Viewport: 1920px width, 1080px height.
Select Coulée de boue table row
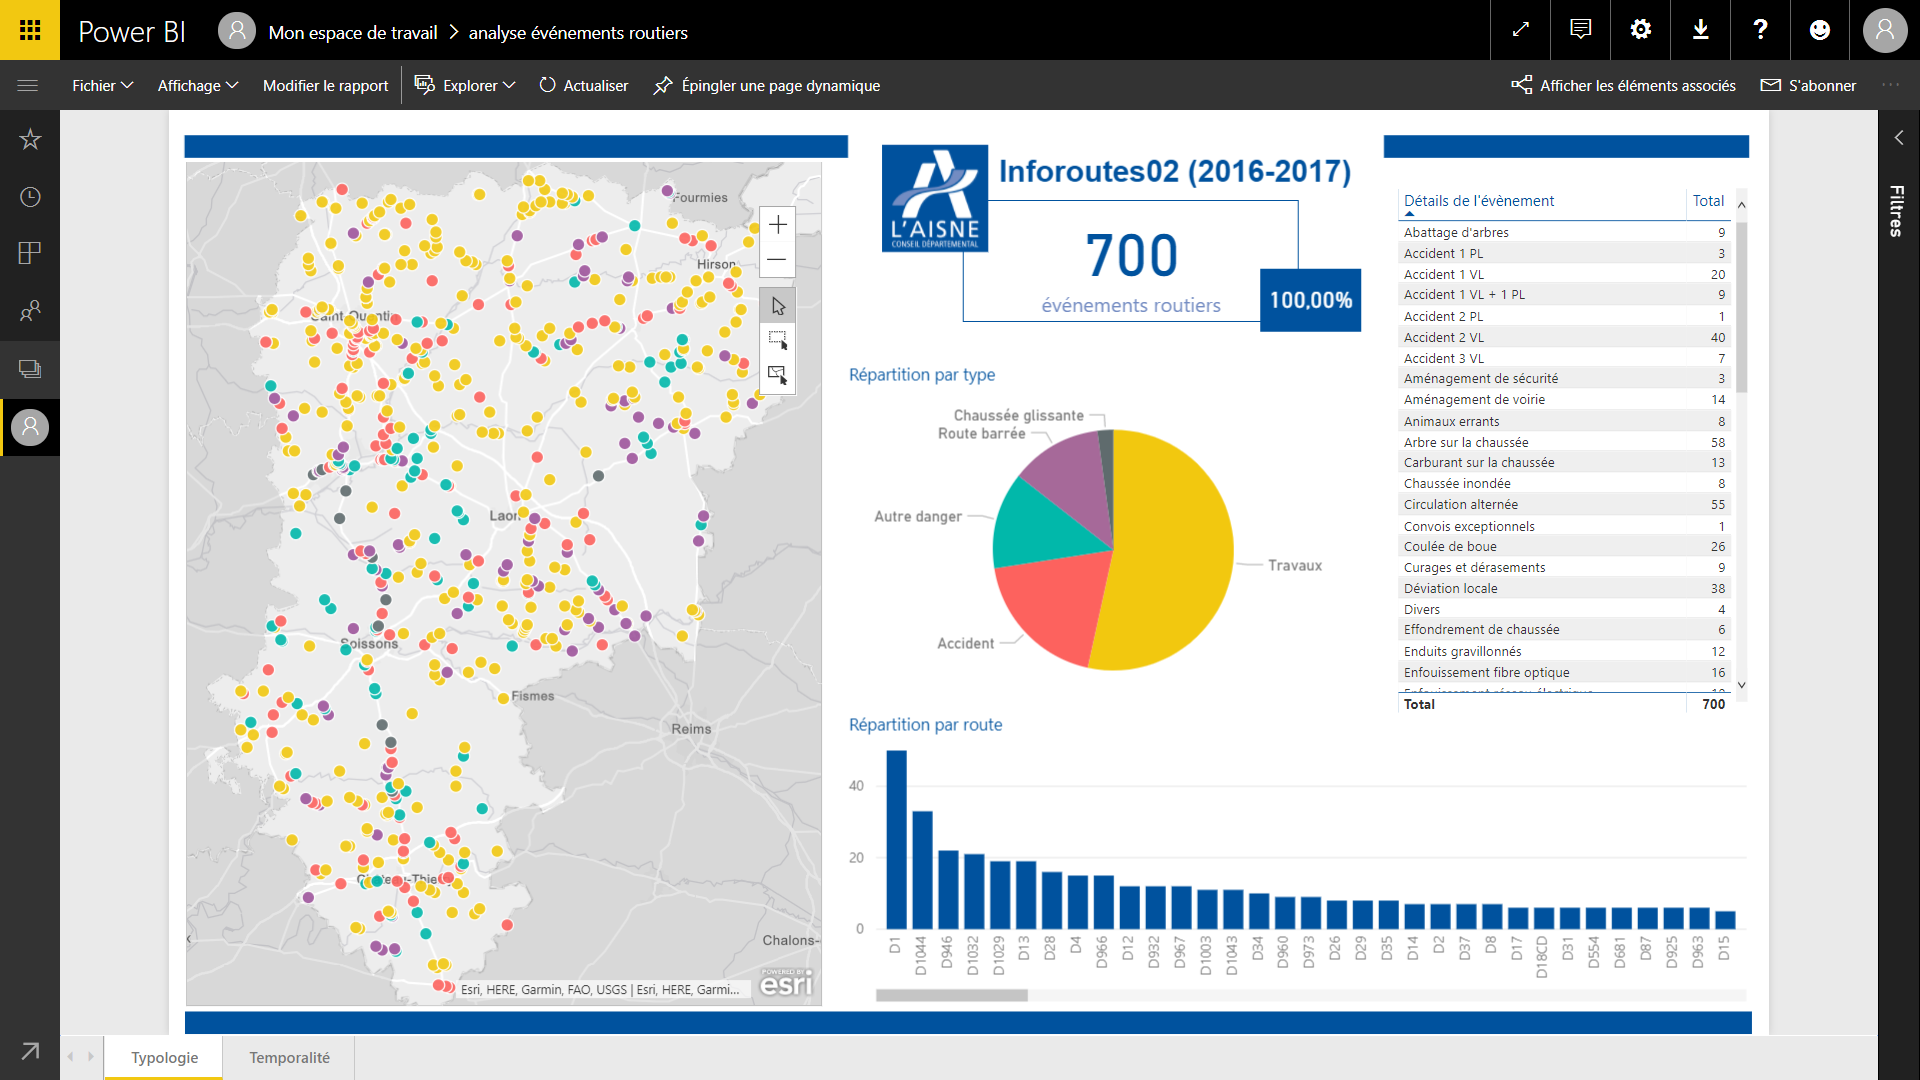click(x=1564, y=546)
